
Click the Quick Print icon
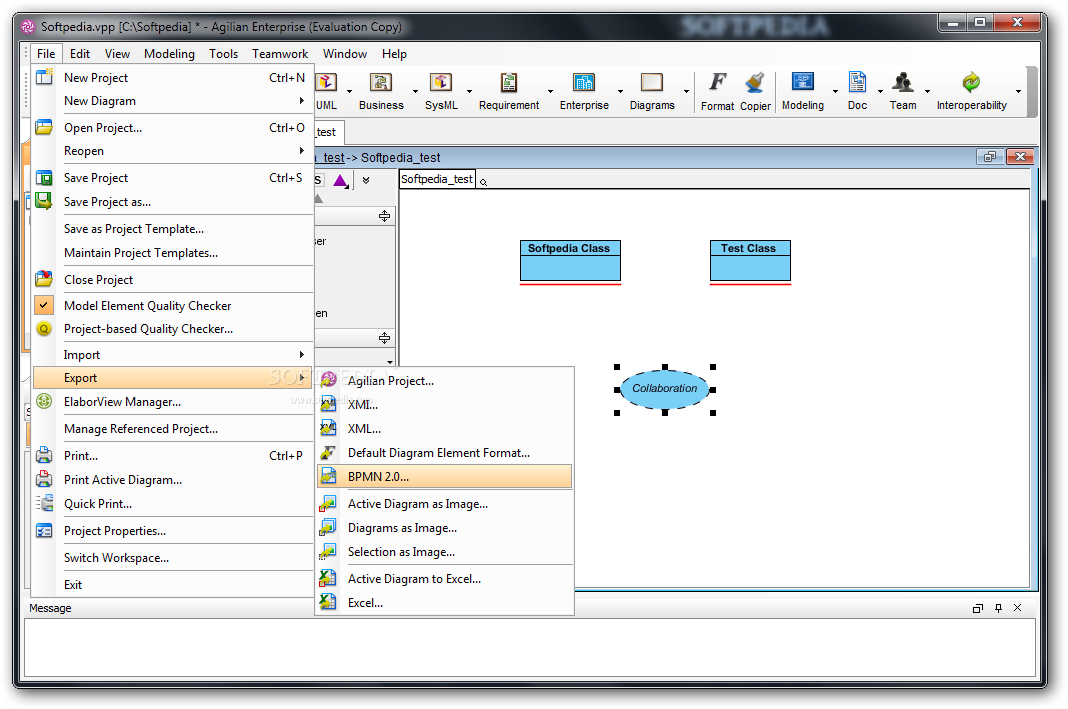[x=44, y=503]
